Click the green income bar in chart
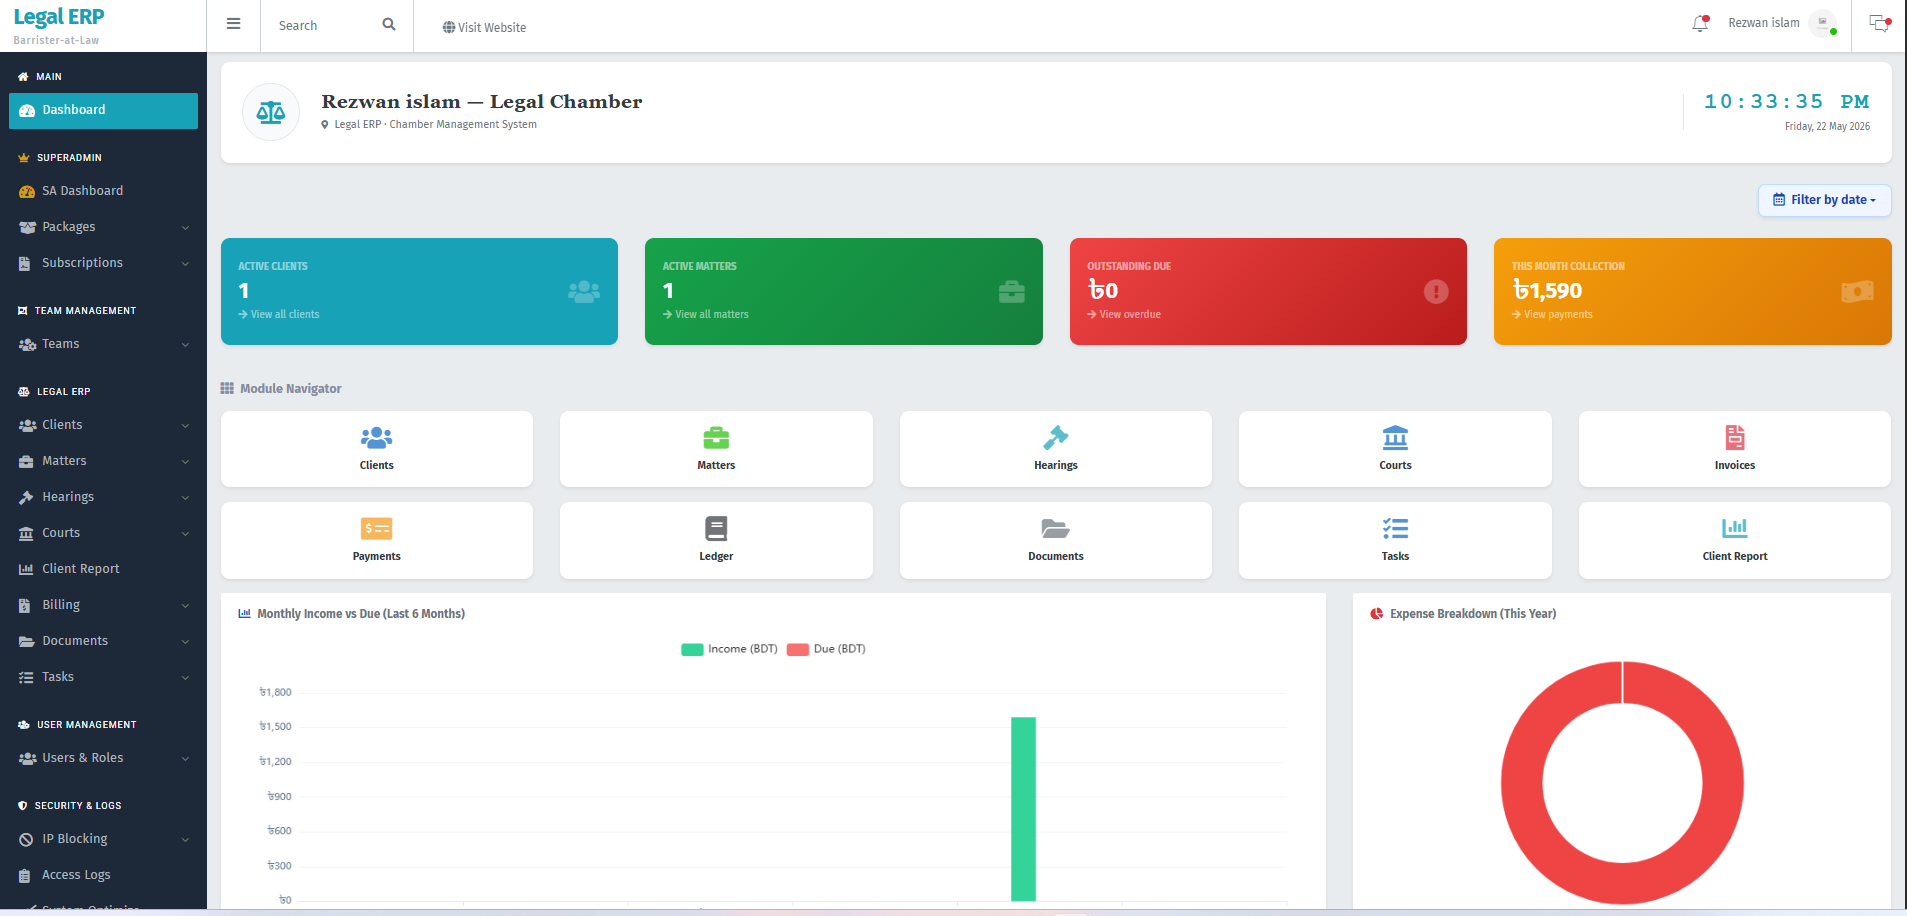 tap(1023, 809)
